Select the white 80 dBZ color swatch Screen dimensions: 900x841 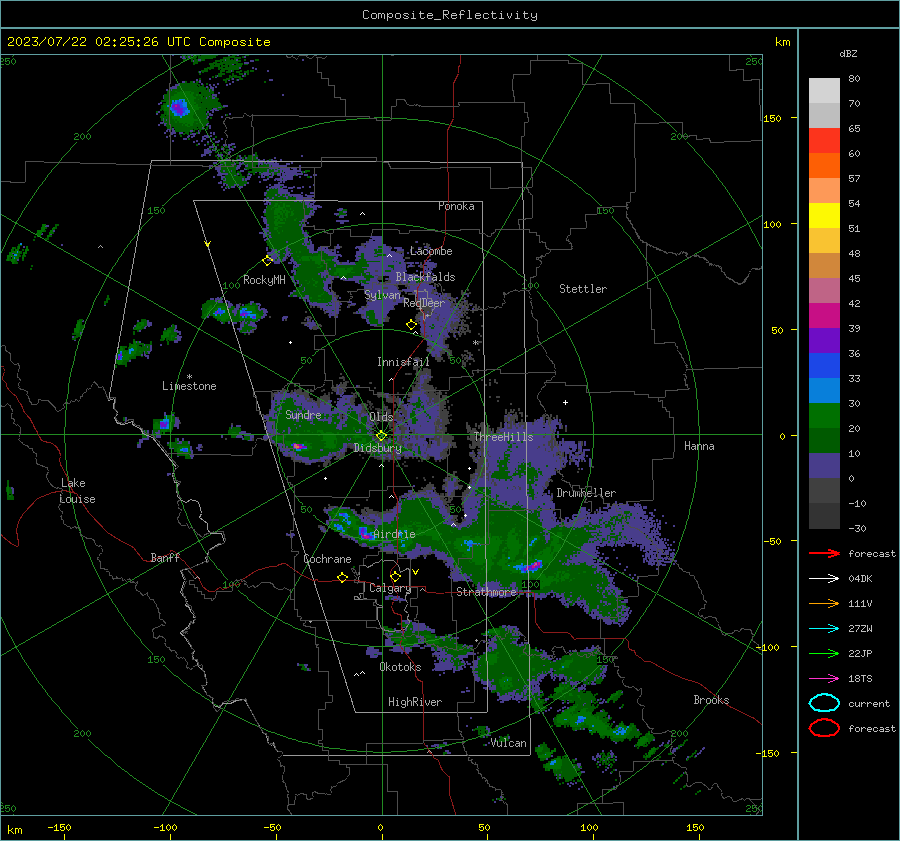tap(824, 90)
